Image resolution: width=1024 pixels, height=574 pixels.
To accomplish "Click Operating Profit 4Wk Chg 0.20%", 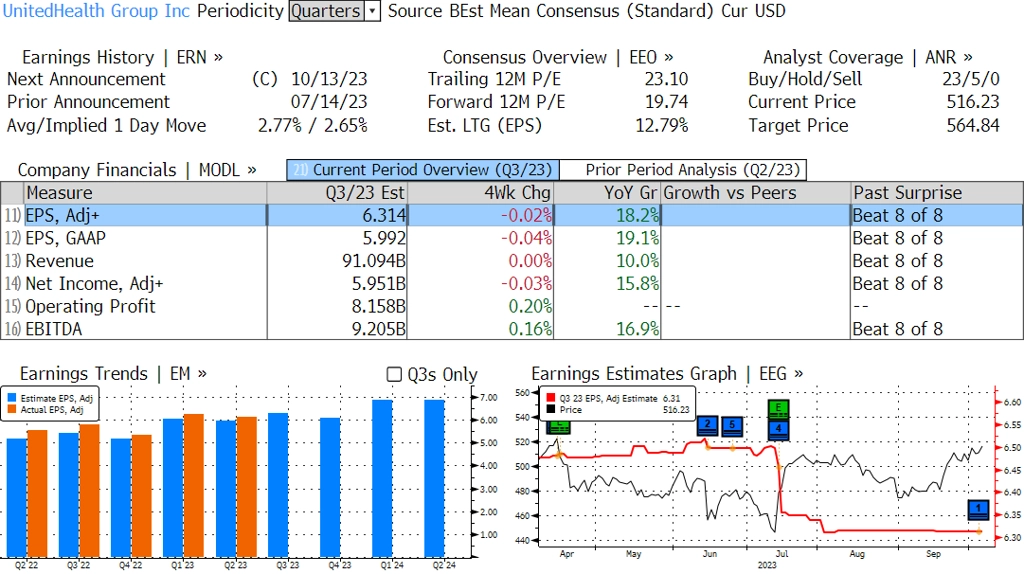I will click(530, 306).
